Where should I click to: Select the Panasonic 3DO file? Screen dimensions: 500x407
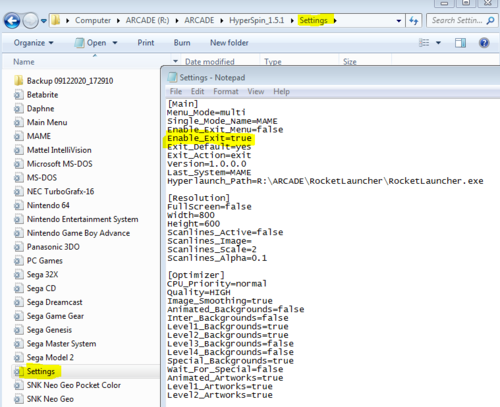pos(47,247)
